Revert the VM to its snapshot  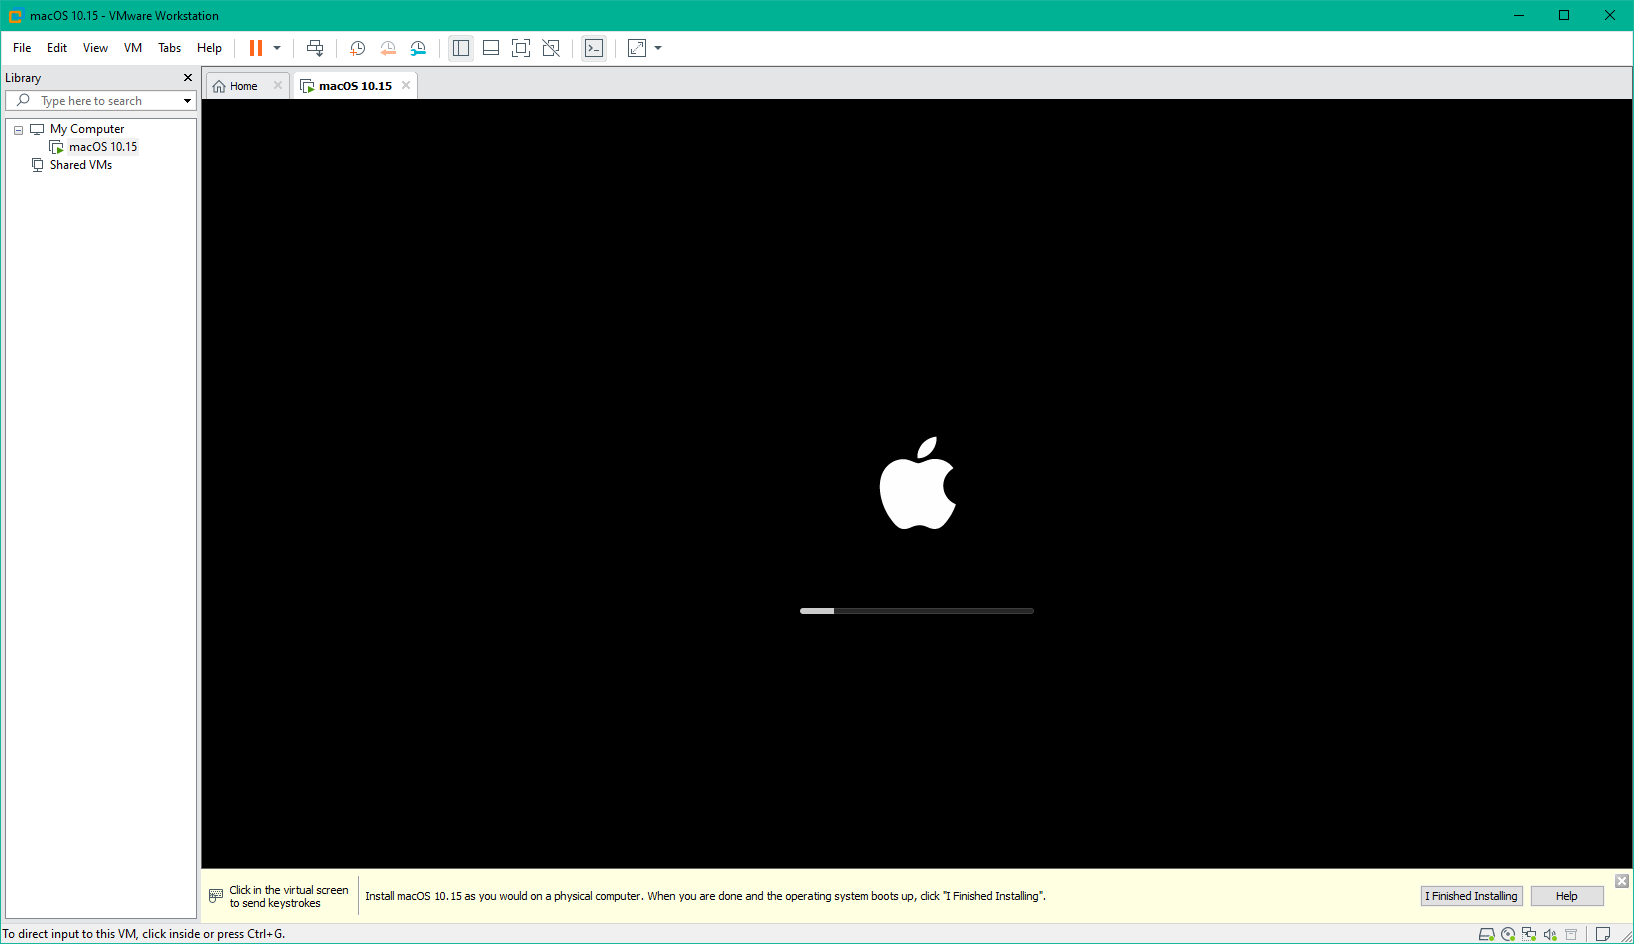coord(388,48)
